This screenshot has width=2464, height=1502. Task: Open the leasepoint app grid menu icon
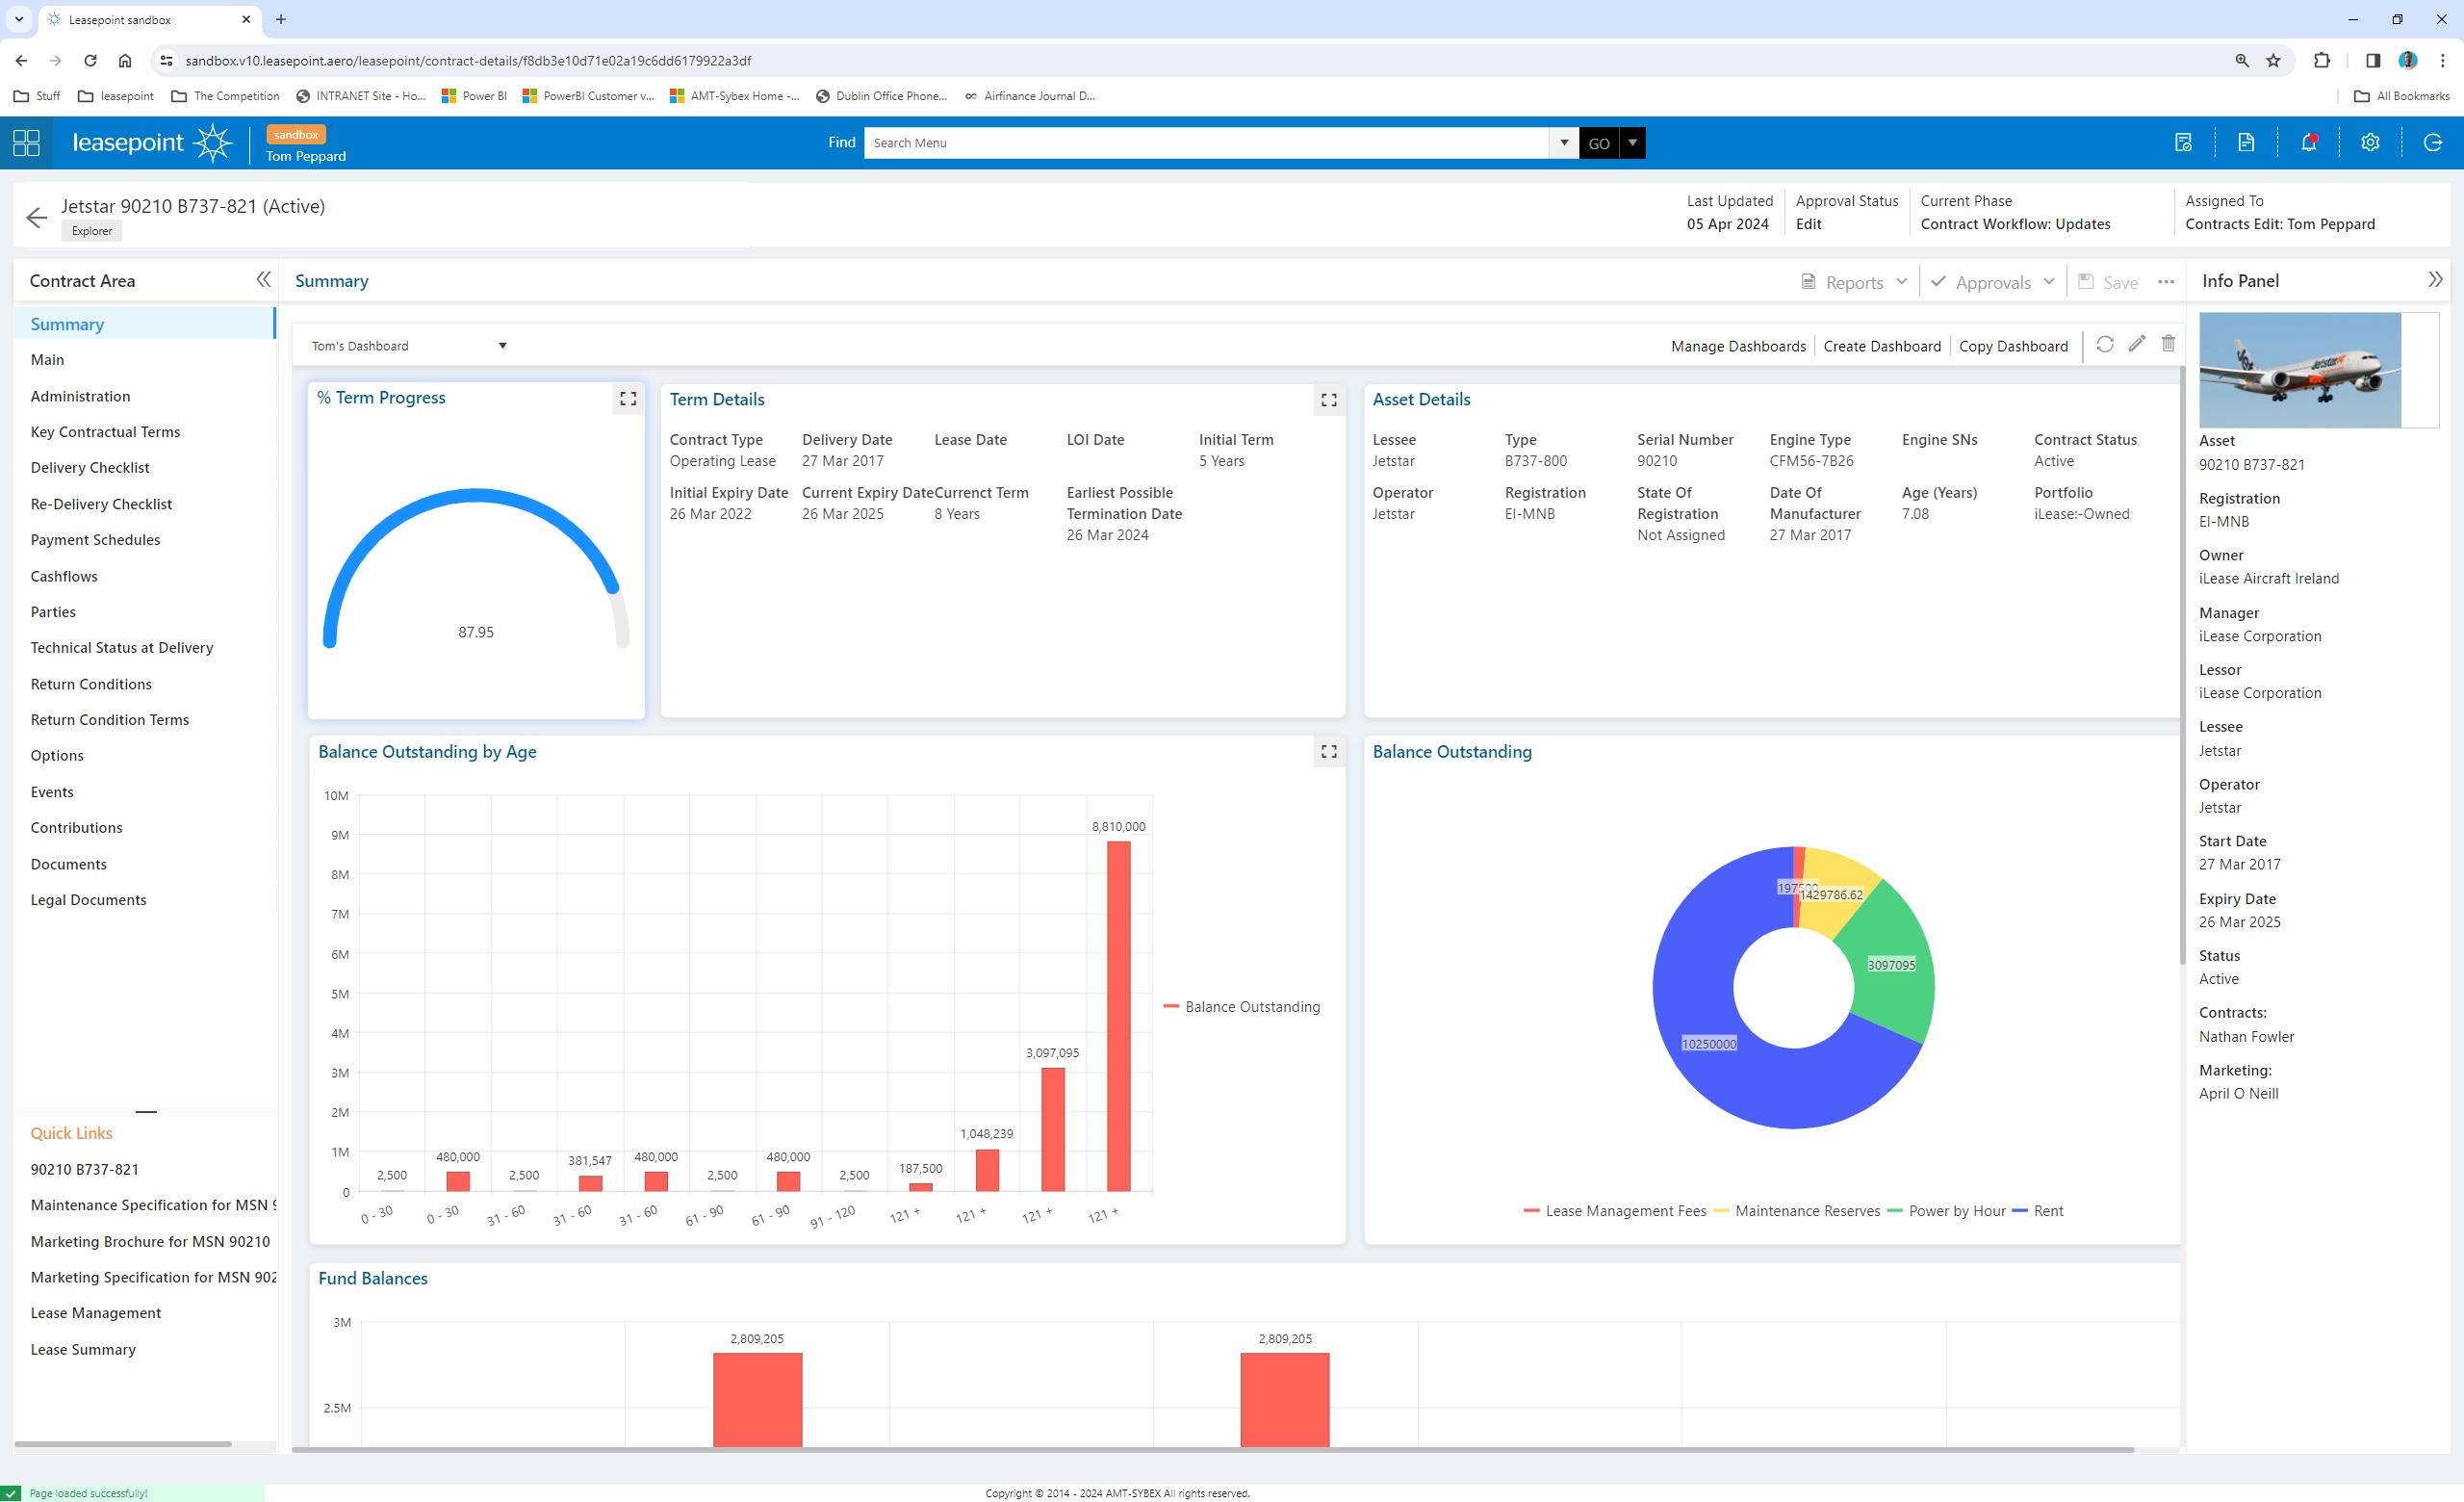(26, 143)
